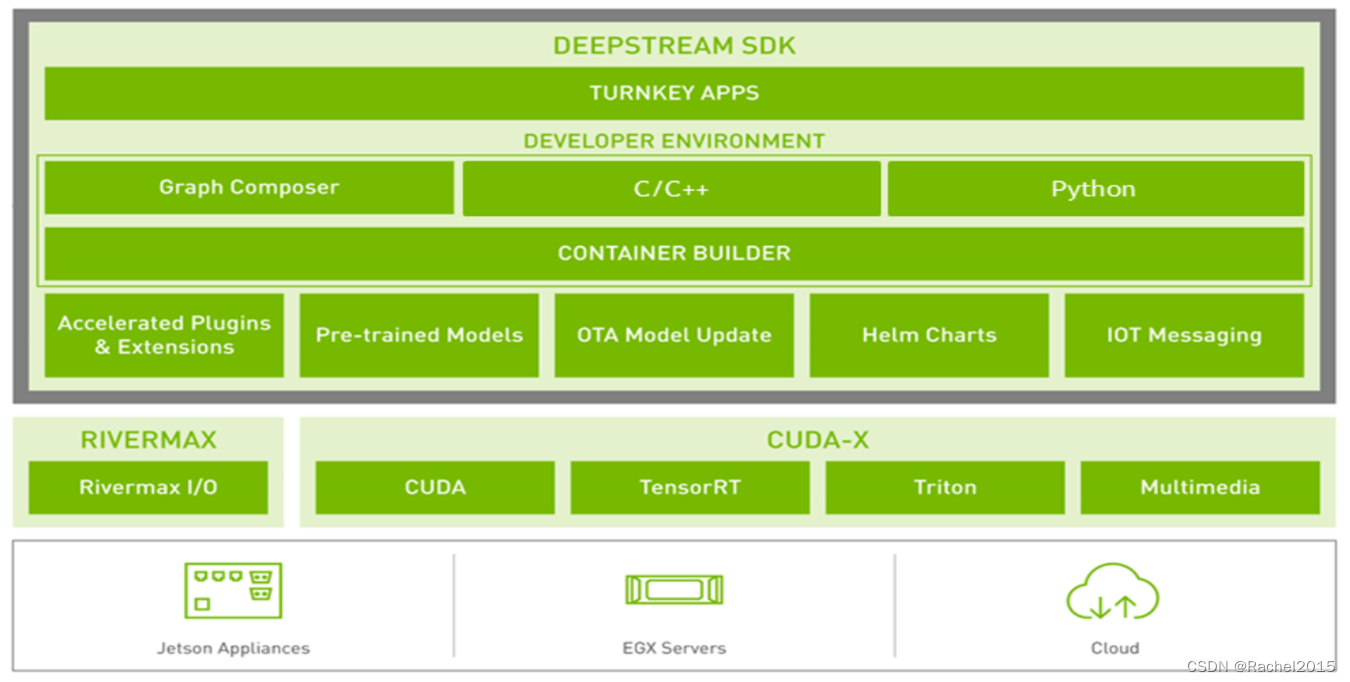Click the OTA Model Update block
Viewport: 1350px width, 682px height.
tap(674, 335)
